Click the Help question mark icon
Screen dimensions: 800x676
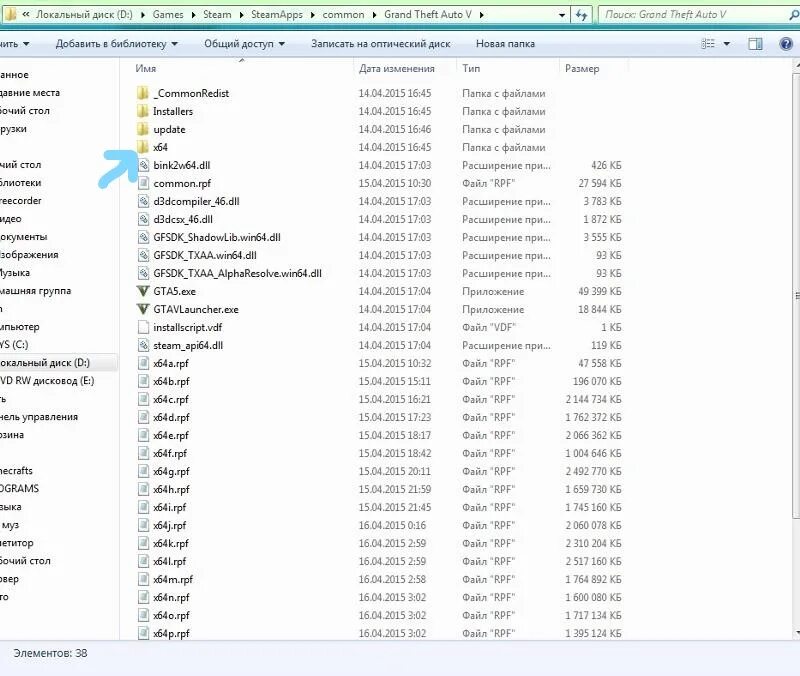click(x=786, y=44)
